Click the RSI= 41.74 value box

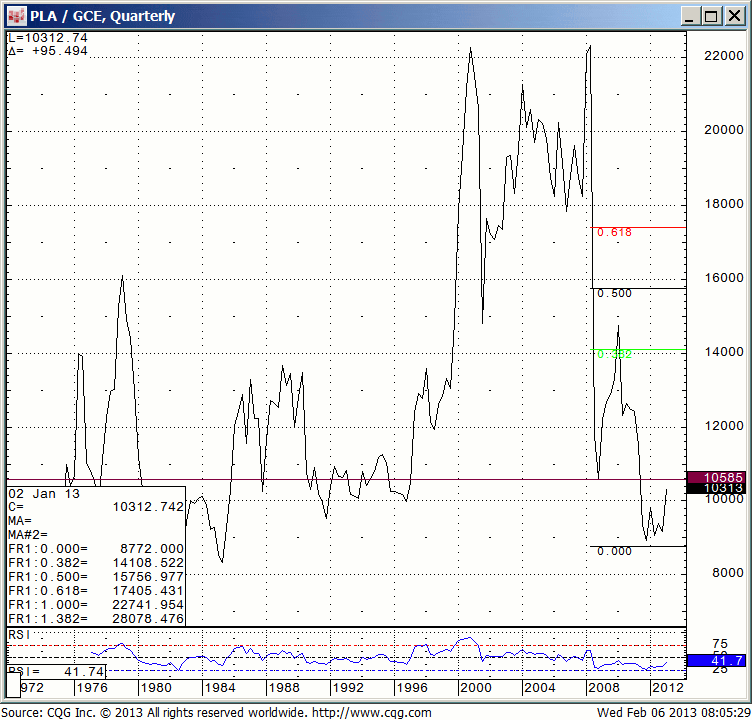click(57, 672)
